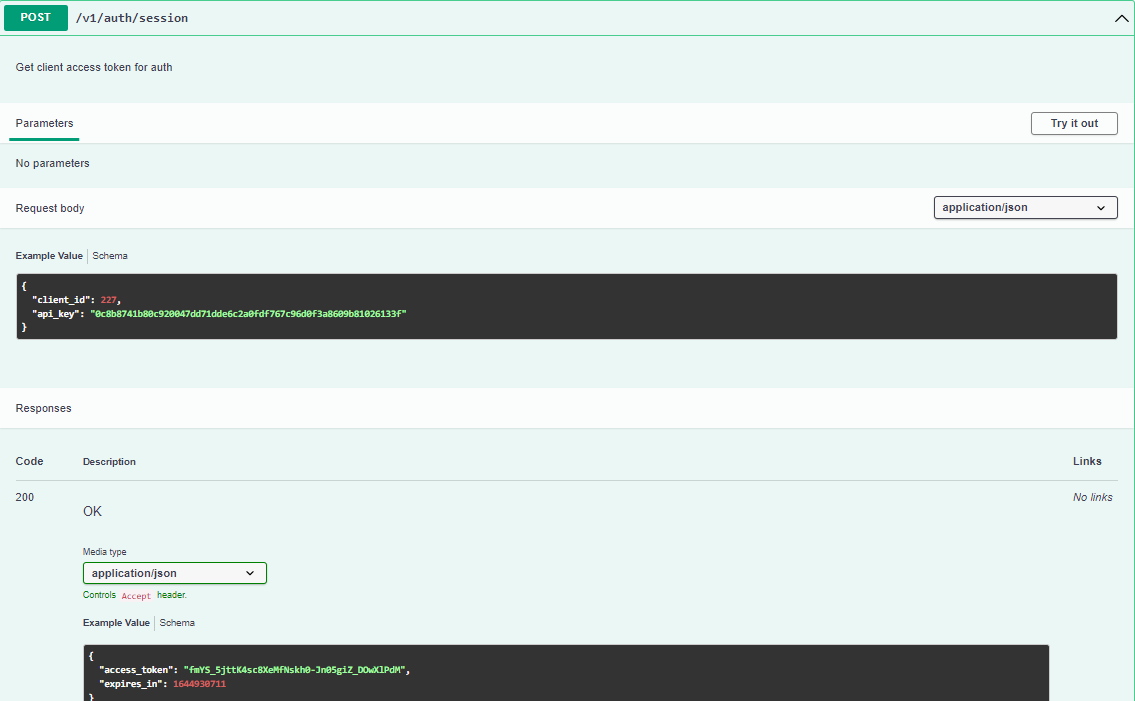Click the red Accept header code label

click(x=136, y=596)
